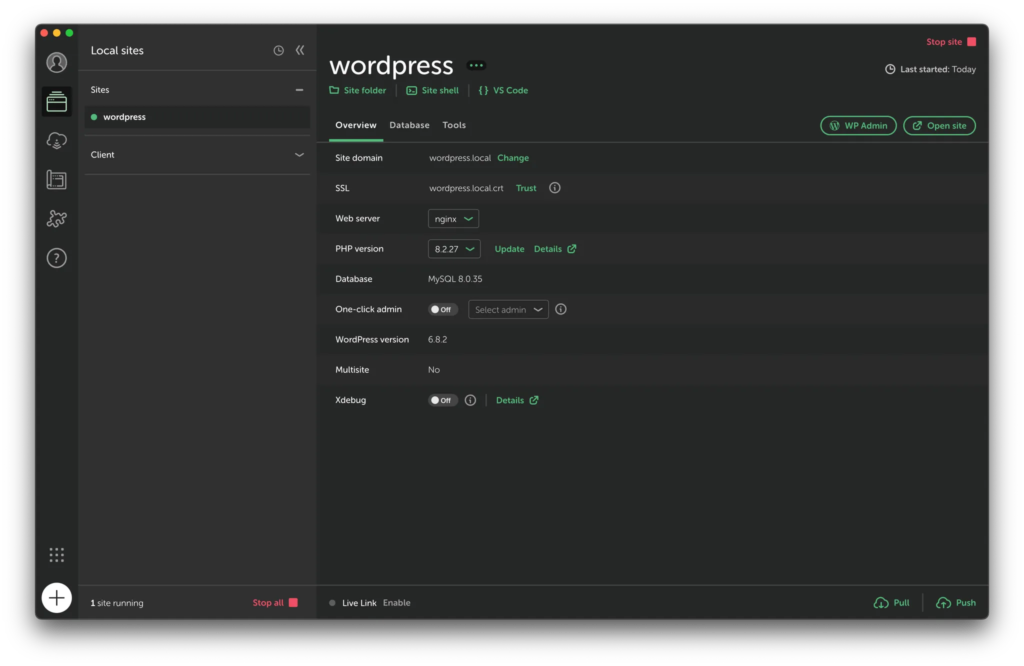Switch to the Database tab
This screenshot has width=1024, height=666.
pyautogui.click(x=409, y=125)
